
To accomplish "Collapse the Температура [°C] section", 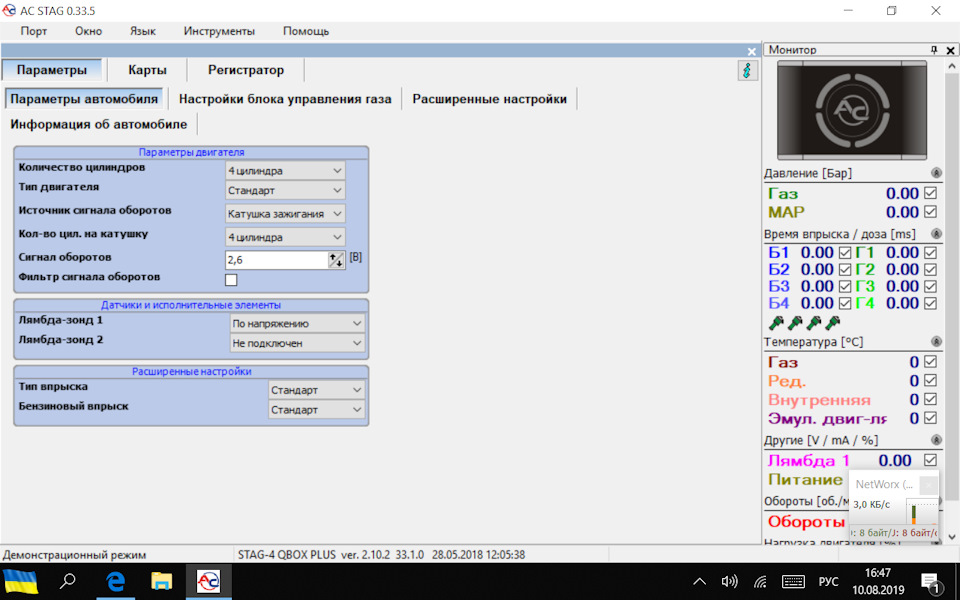I will pyautogui.click(x=936, y=342).
